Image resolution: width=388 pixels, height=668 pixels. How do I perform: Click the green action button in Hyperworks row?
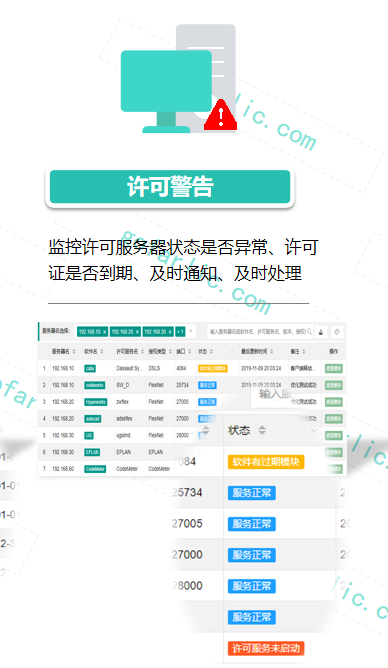tap(333, 402)
